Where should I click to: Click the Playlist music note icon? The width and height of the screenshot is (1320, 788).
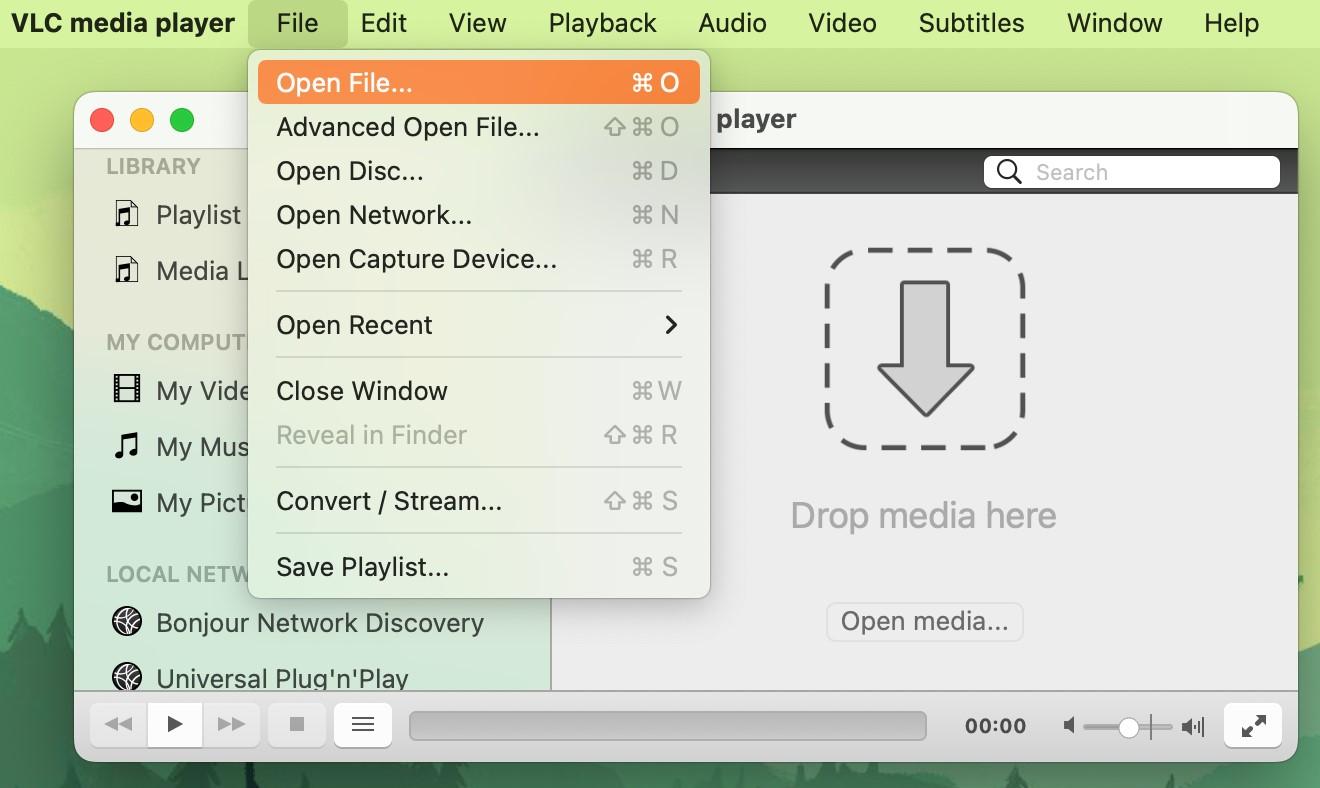click(127, 214)
